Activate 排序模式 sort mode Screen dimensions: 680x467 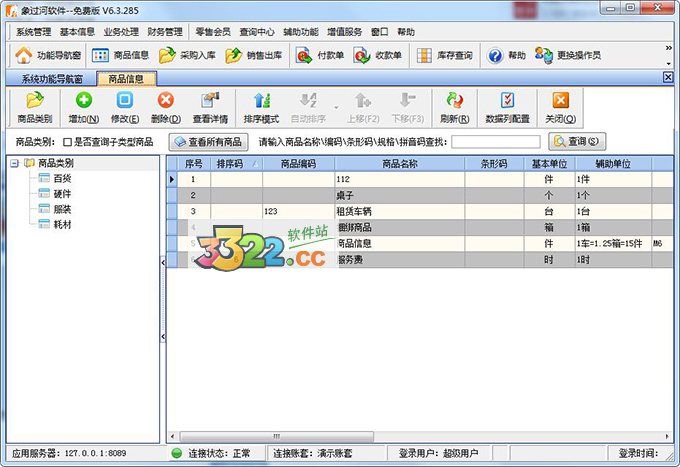[x=262, y=108]
